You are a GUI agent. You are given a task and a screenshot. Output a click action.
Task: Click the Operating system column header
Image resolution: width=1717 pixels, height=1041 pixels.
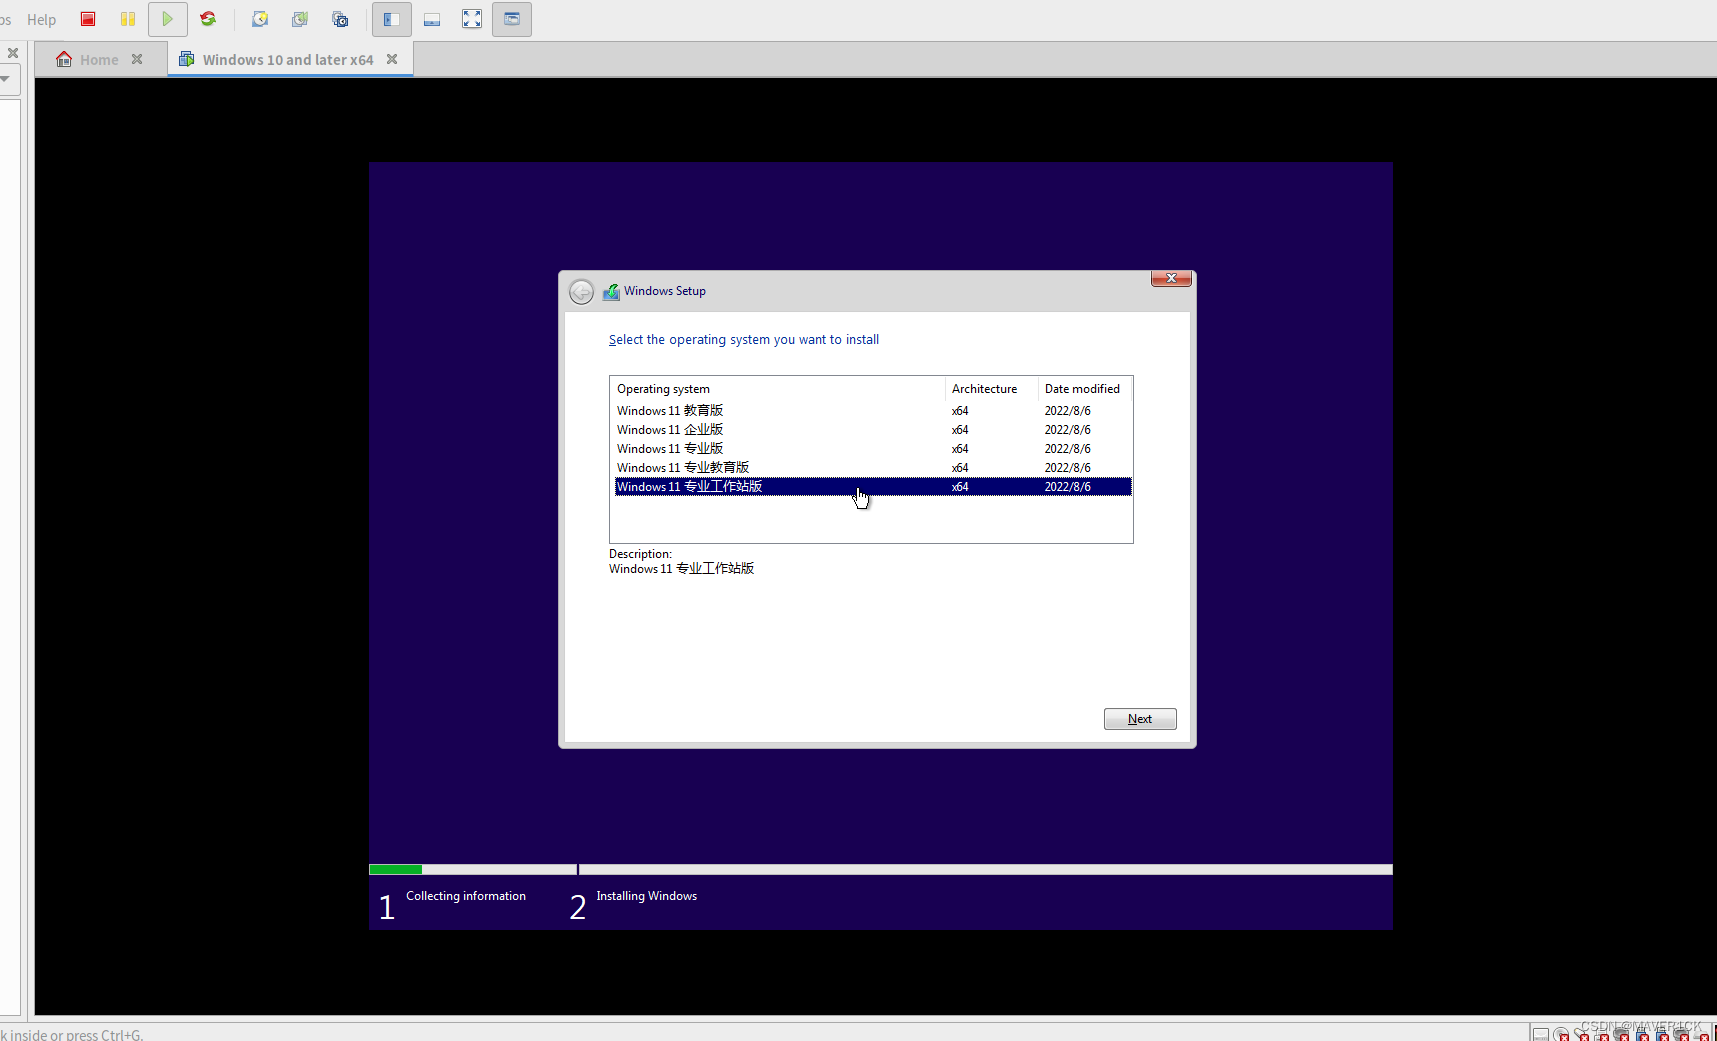tap(778, 389)
